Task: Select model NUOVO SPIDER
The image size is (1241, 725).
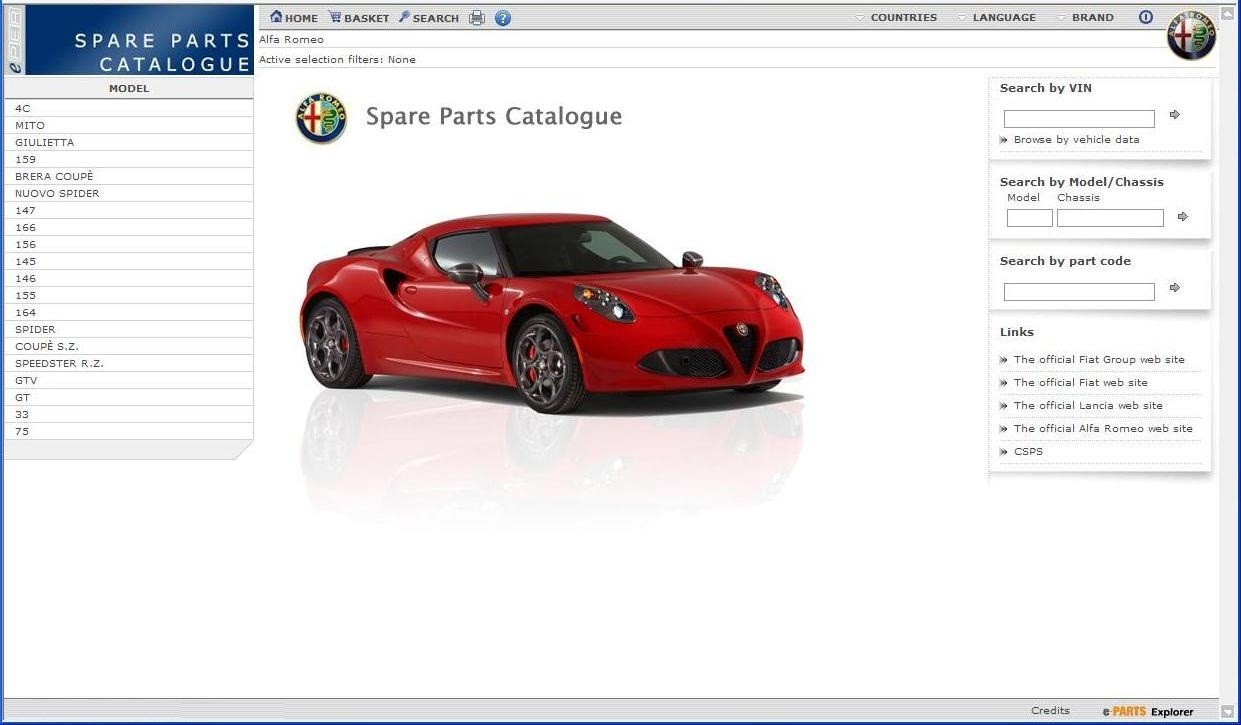Action: [x=128, y=193]
